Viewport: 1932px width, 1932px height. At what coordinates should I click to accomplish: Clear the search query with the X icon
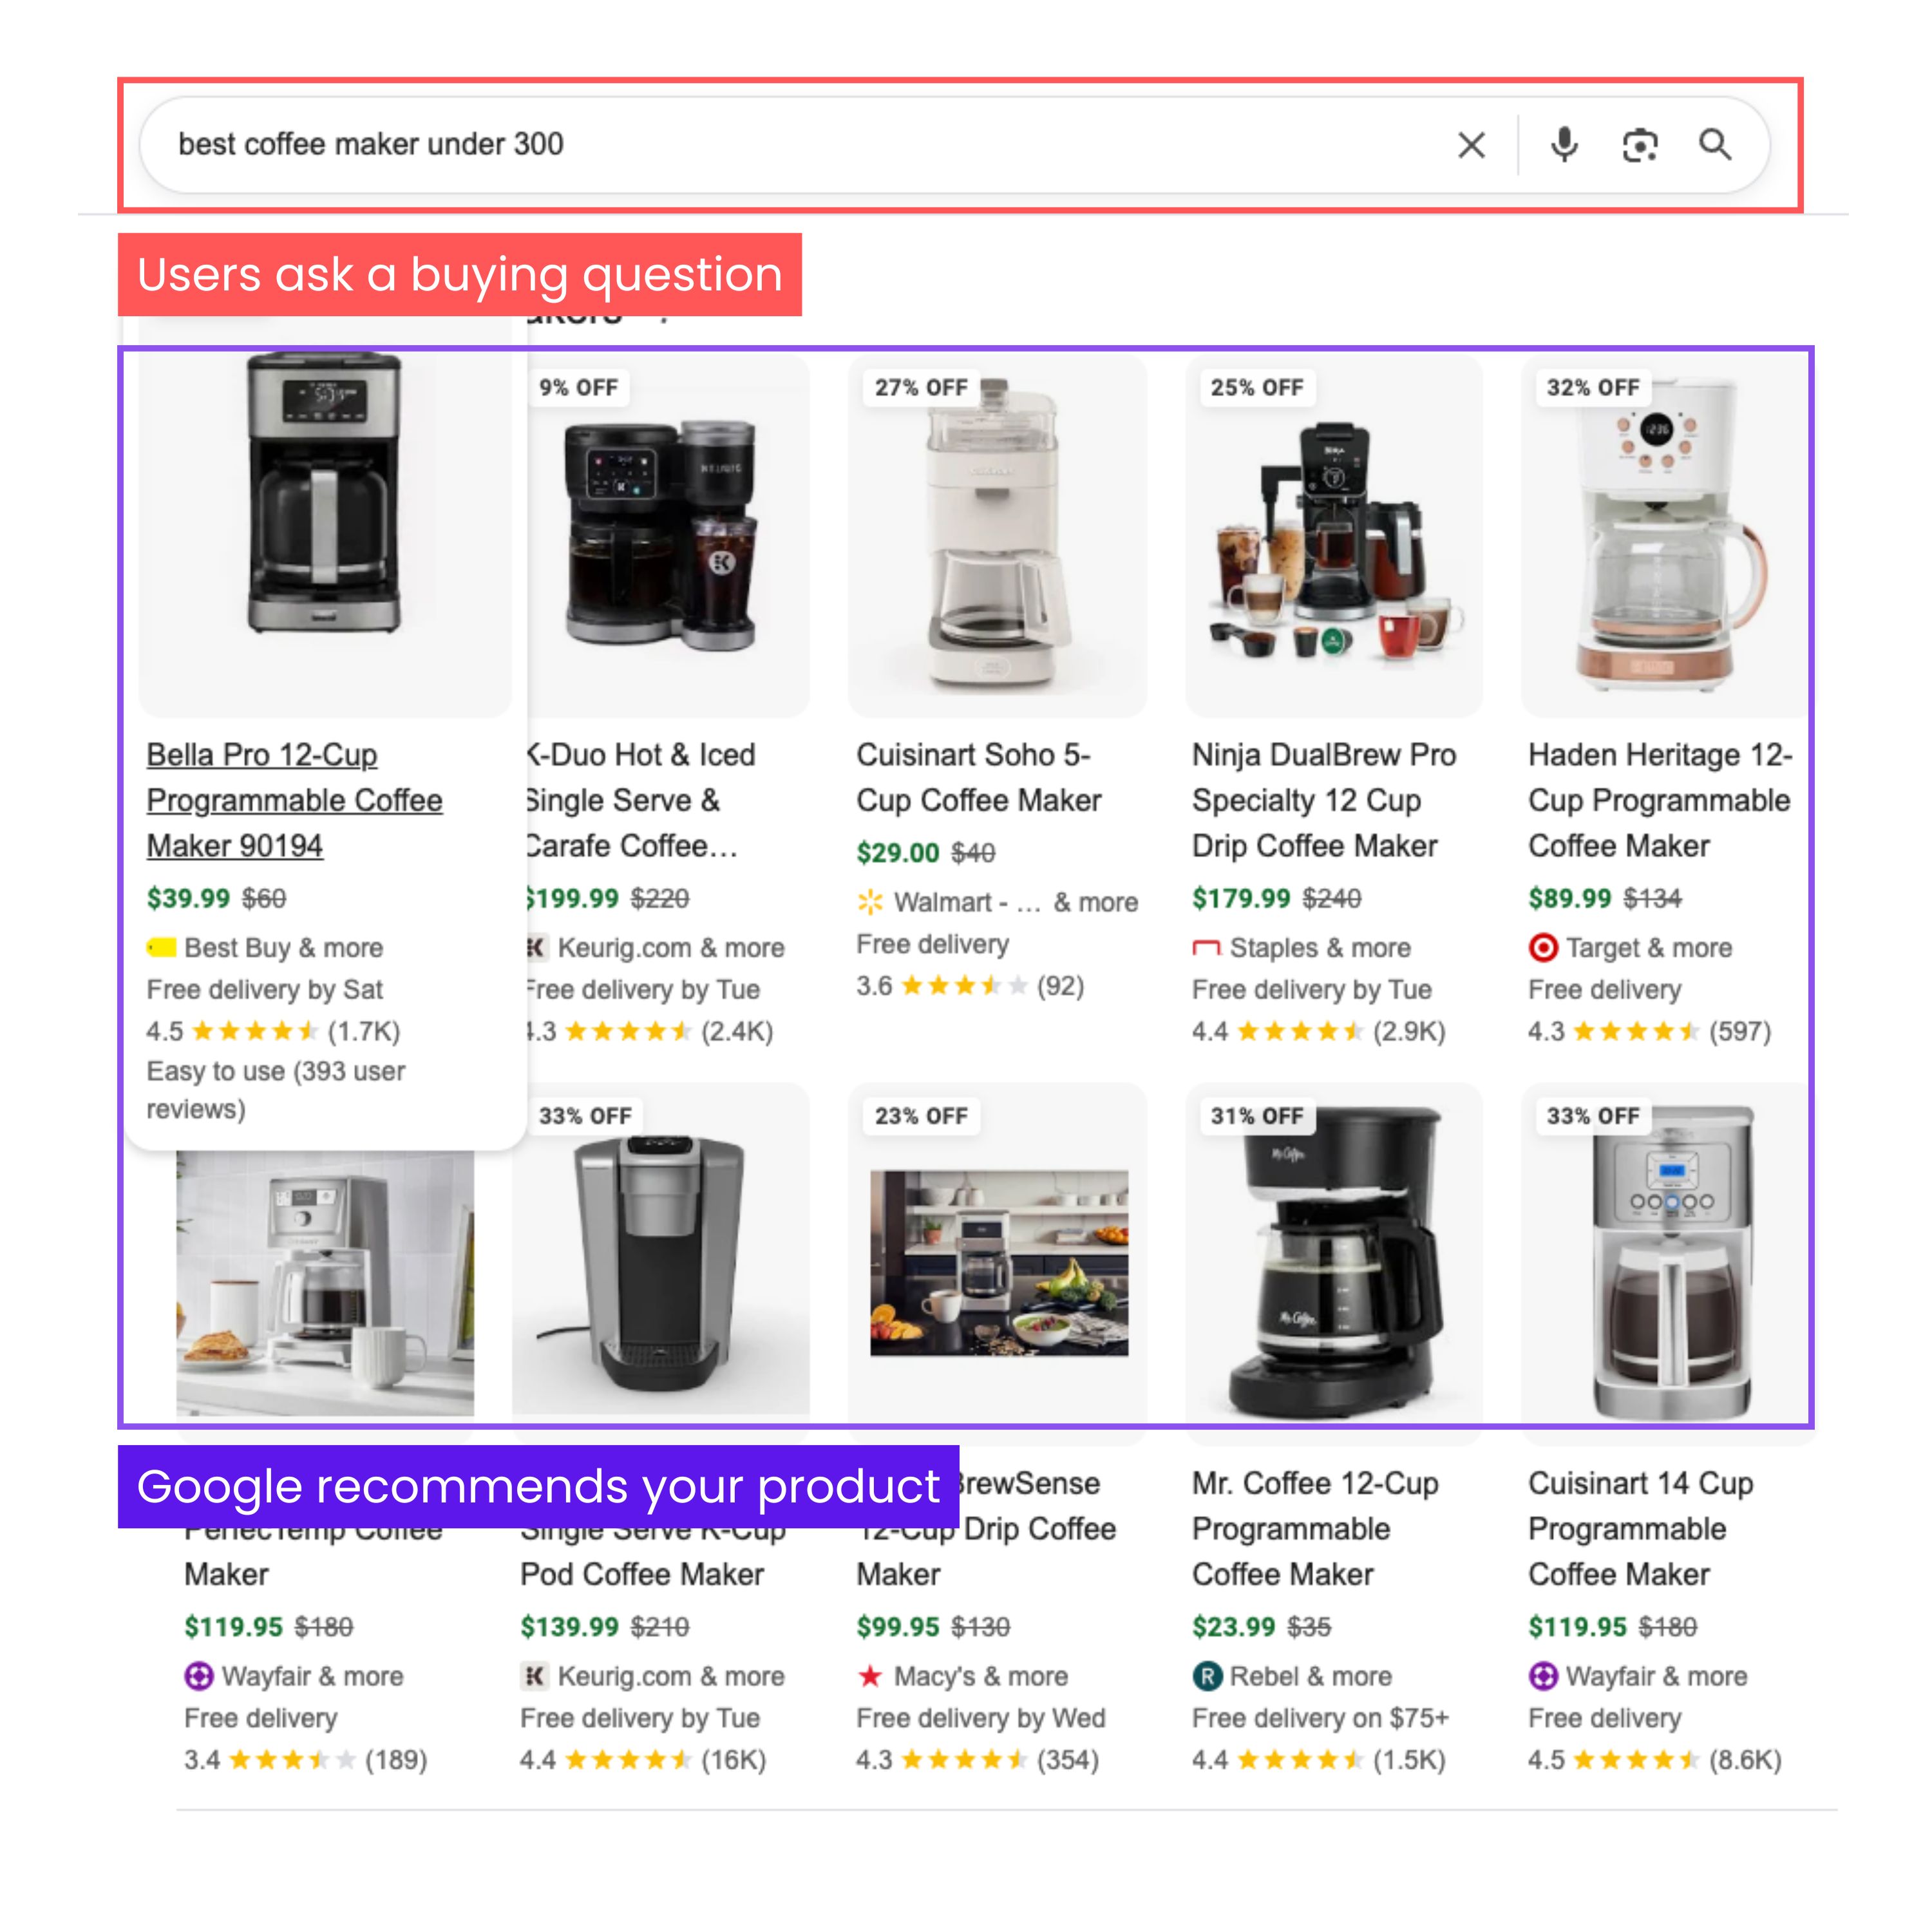(x=1471, y=145)
